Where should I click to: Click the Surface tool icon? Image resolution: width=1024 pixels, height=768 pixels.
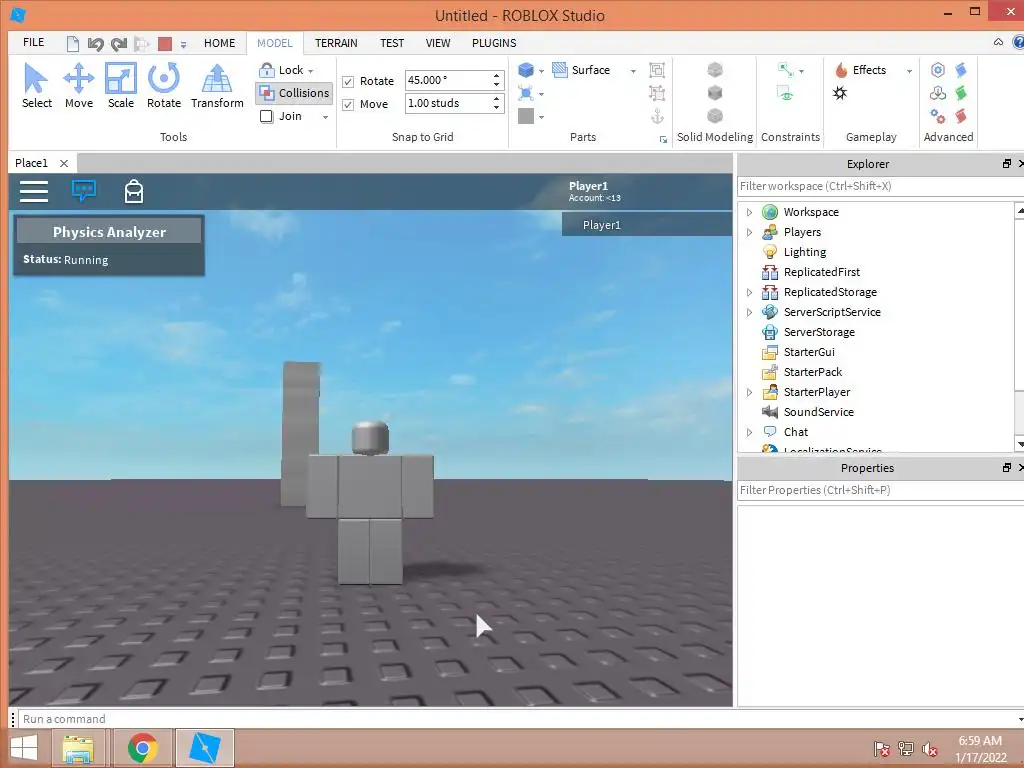pyautogui.click(x=560, y=70)
